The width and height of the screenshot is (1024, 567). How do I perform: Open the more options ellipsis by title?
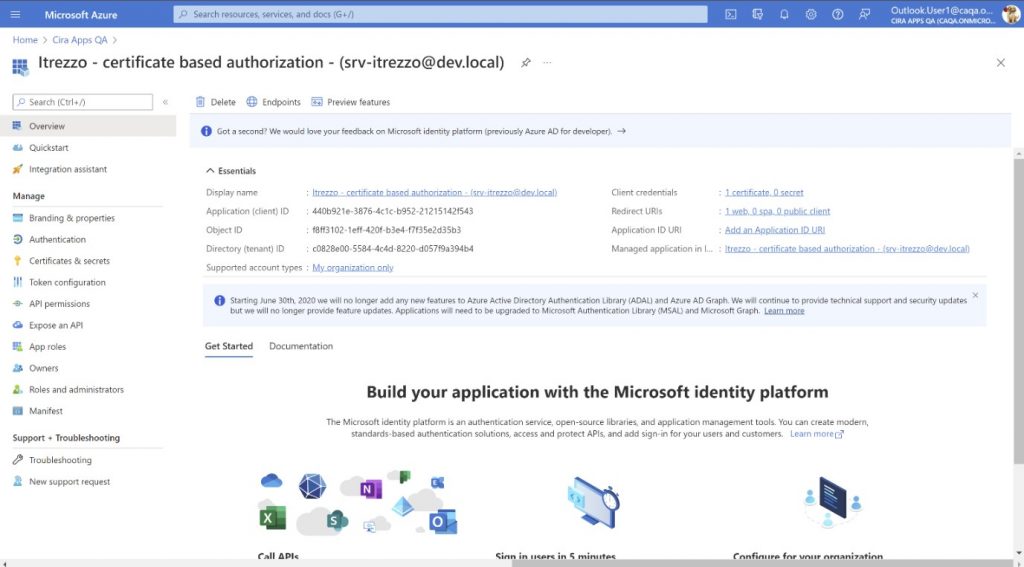pos(547,63)
